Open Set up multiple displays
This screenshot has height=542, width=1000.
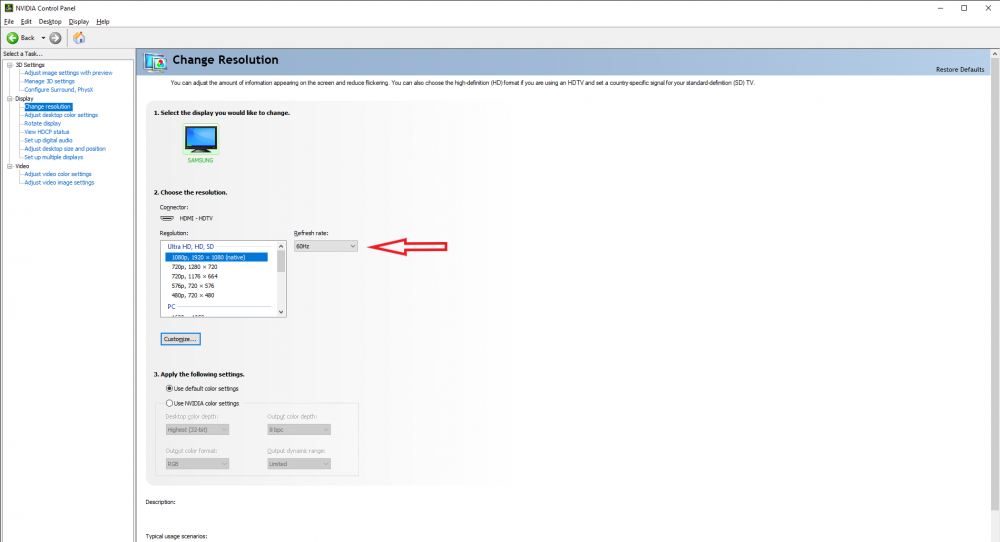tap(54, 157)
